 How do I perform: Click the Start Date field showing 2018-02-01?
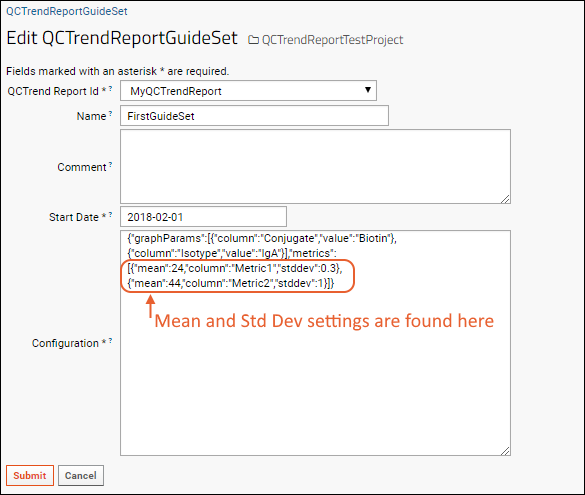point(203,216)
